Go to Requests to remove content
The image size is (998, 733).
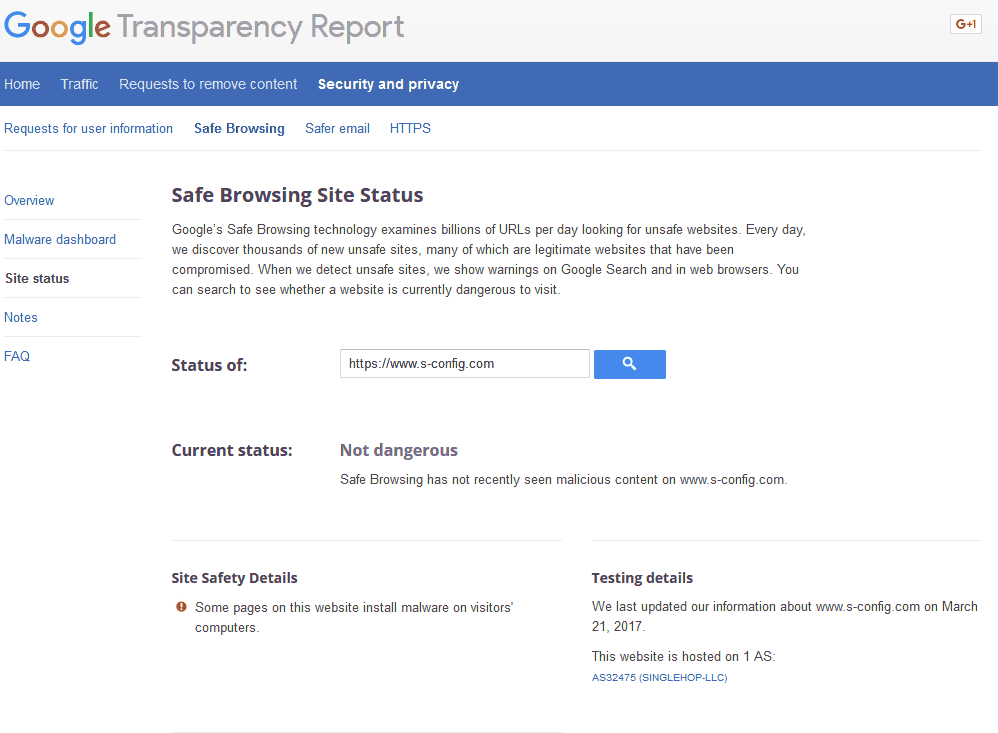coord(208,84)
